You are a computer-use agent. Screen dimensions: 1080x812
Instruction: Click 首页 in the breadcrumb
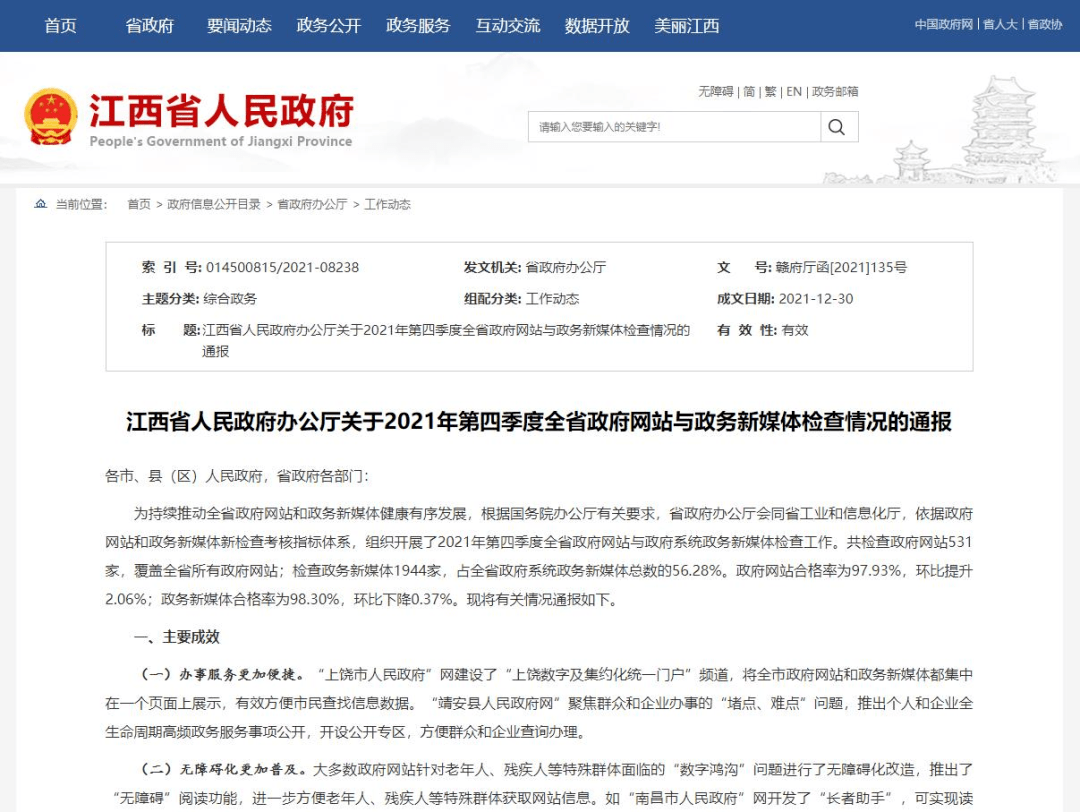pos(138,204)
